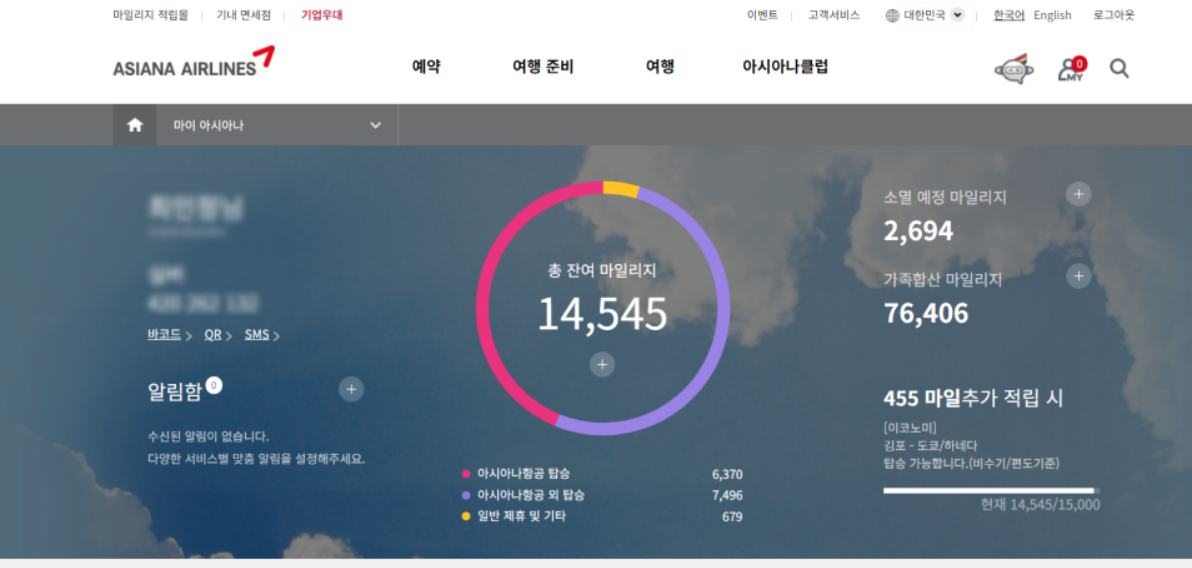The width and height of the screenshot is (1192, 568).
Task: Click the 아시아나항공 외 탑승 legend label
Action: coord(531,495)
